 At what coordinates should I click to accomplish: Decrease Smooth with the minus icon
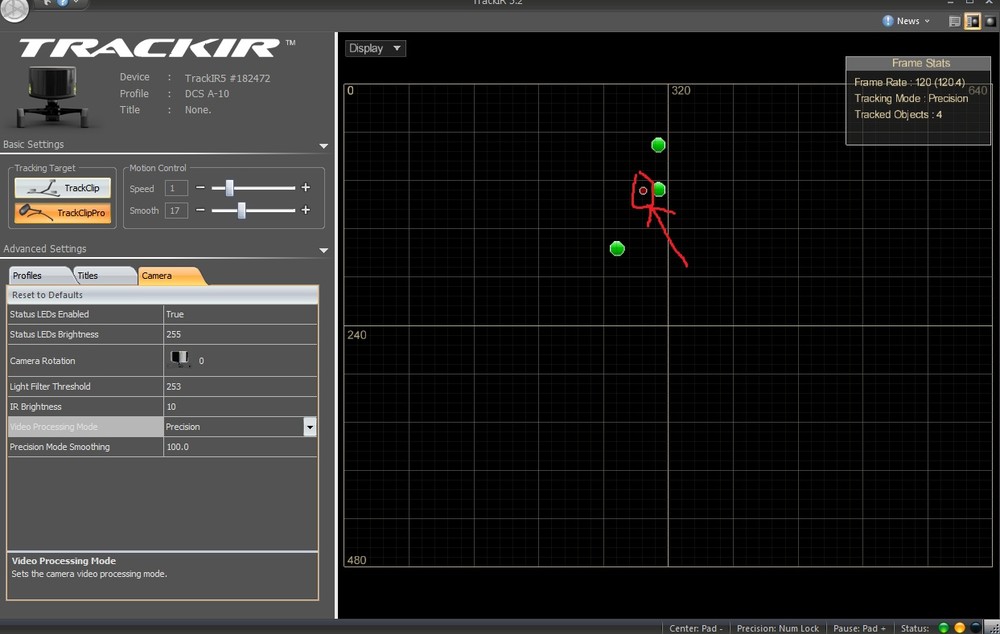point(200,210)
